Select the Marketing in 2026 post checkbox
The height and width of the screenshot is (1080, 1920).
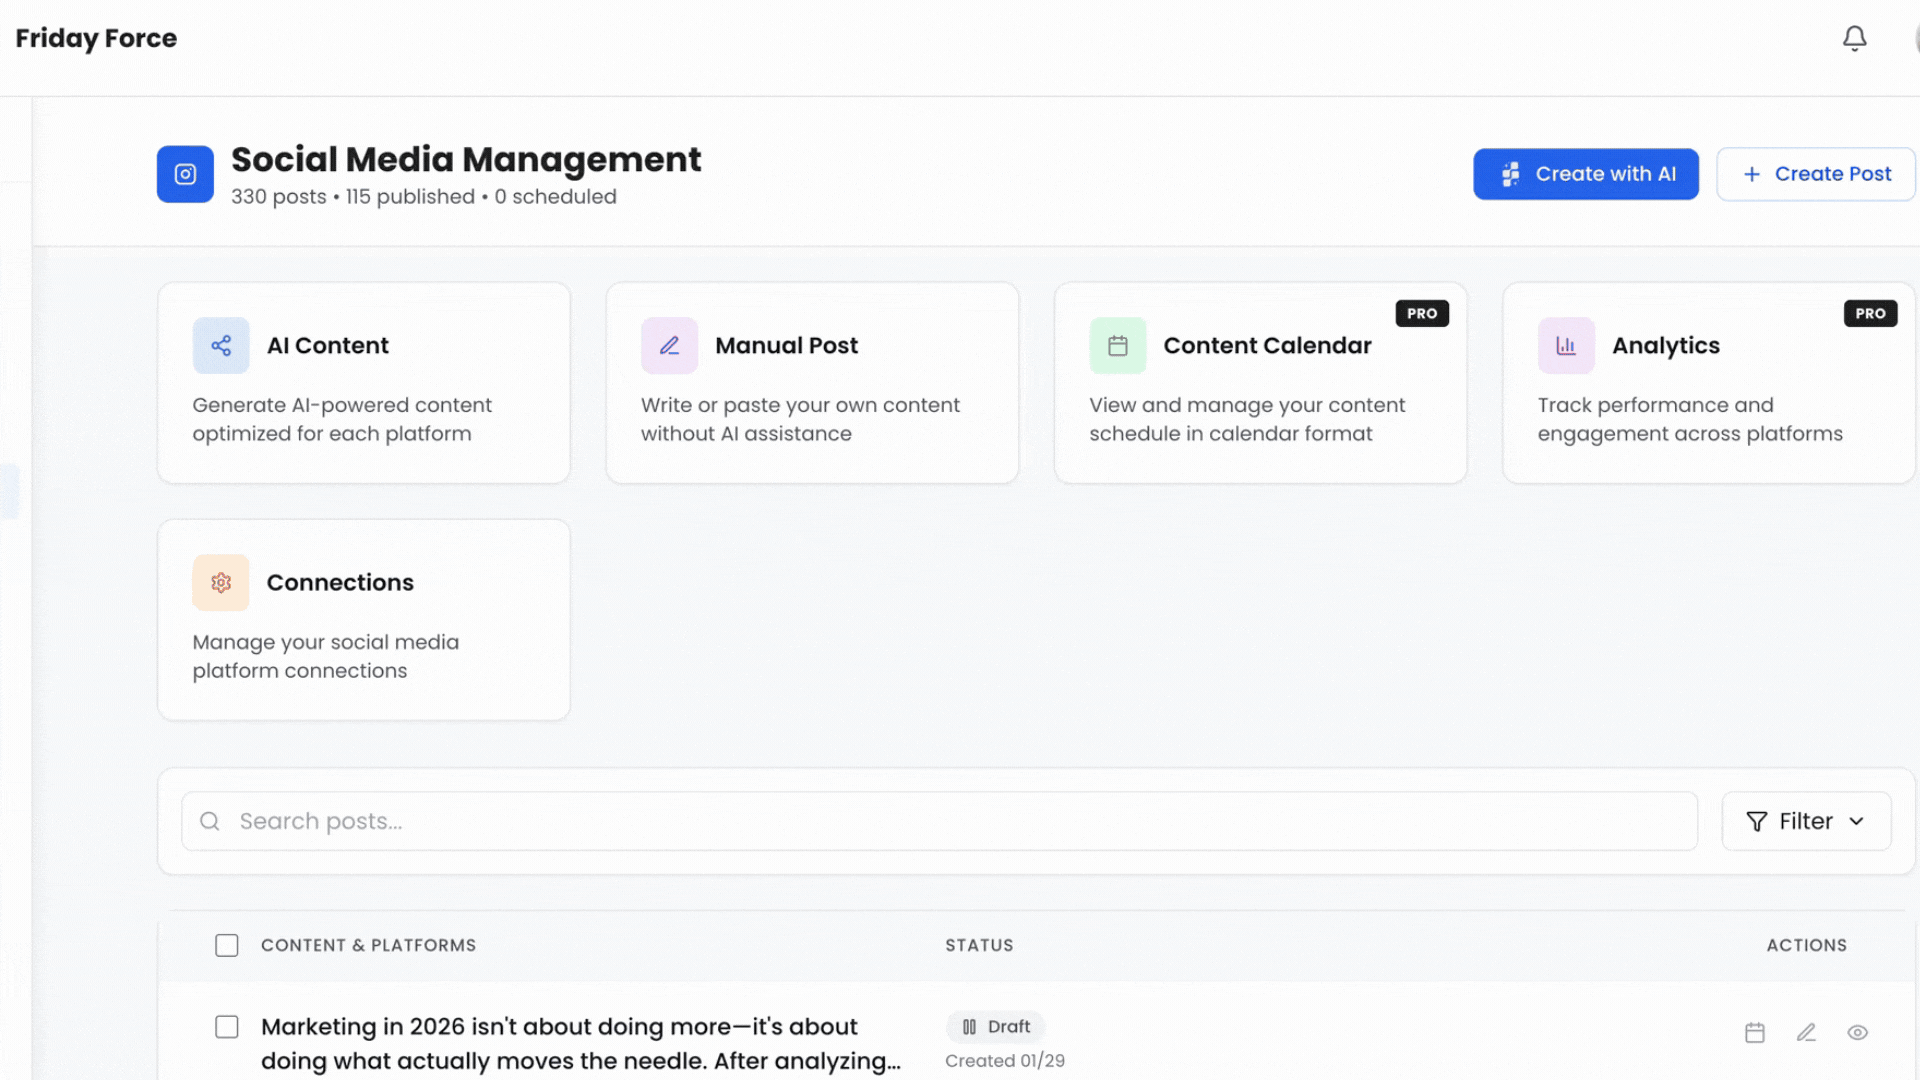point(227,1027)
